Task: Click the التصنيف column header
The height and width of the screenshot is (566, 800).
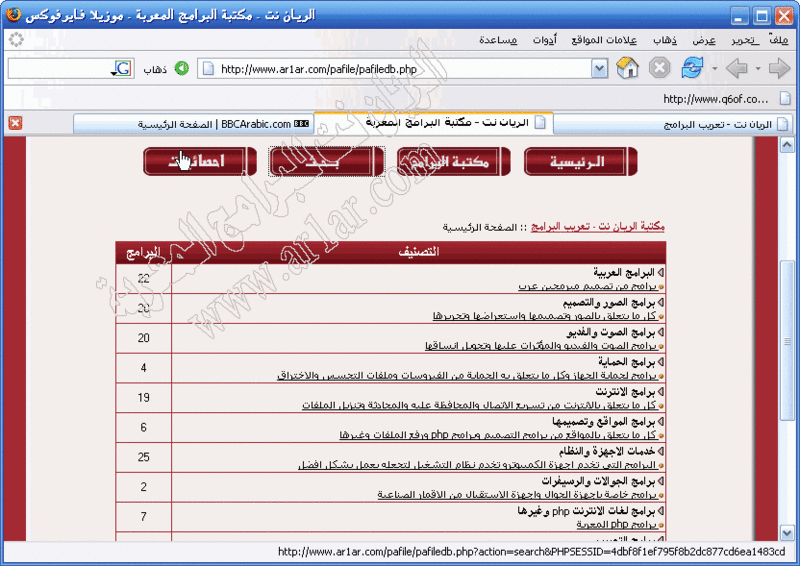Action: point(419,252)
